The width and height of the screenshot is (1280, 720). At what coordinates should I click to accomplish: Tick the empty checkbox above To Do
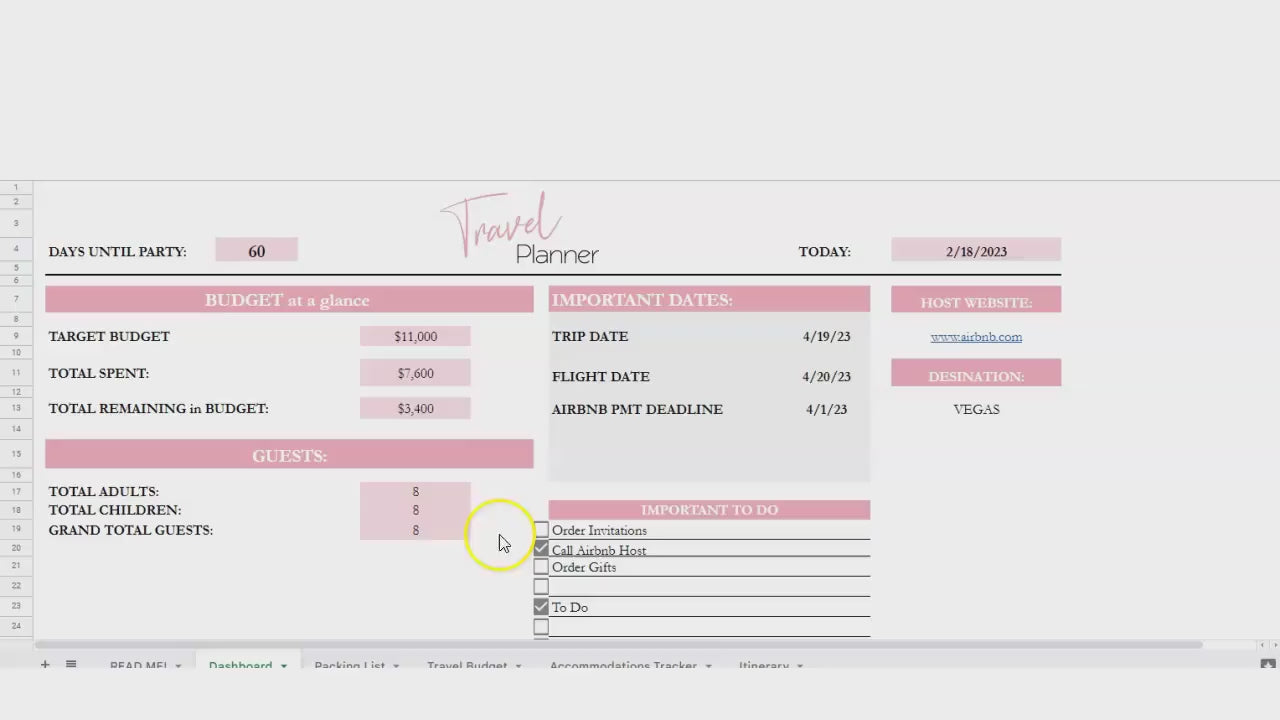pos(541,587)
